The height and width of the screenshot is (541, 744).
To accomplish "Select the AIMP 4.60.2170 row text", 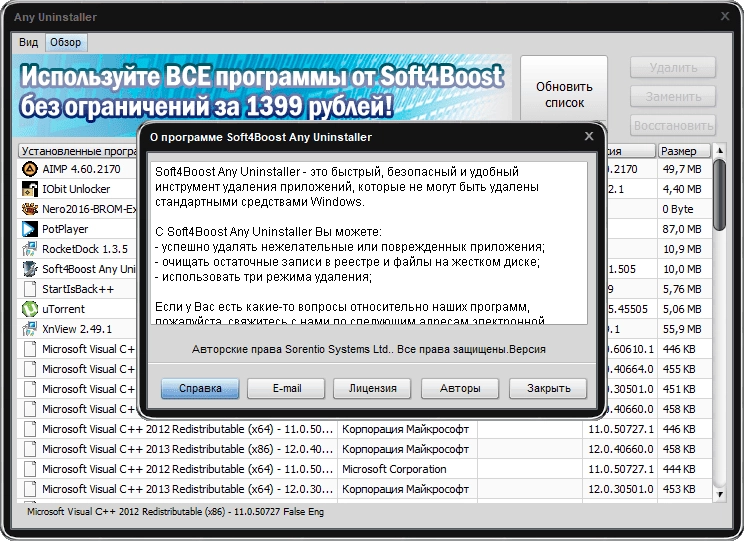I will [x=81, y=169].
